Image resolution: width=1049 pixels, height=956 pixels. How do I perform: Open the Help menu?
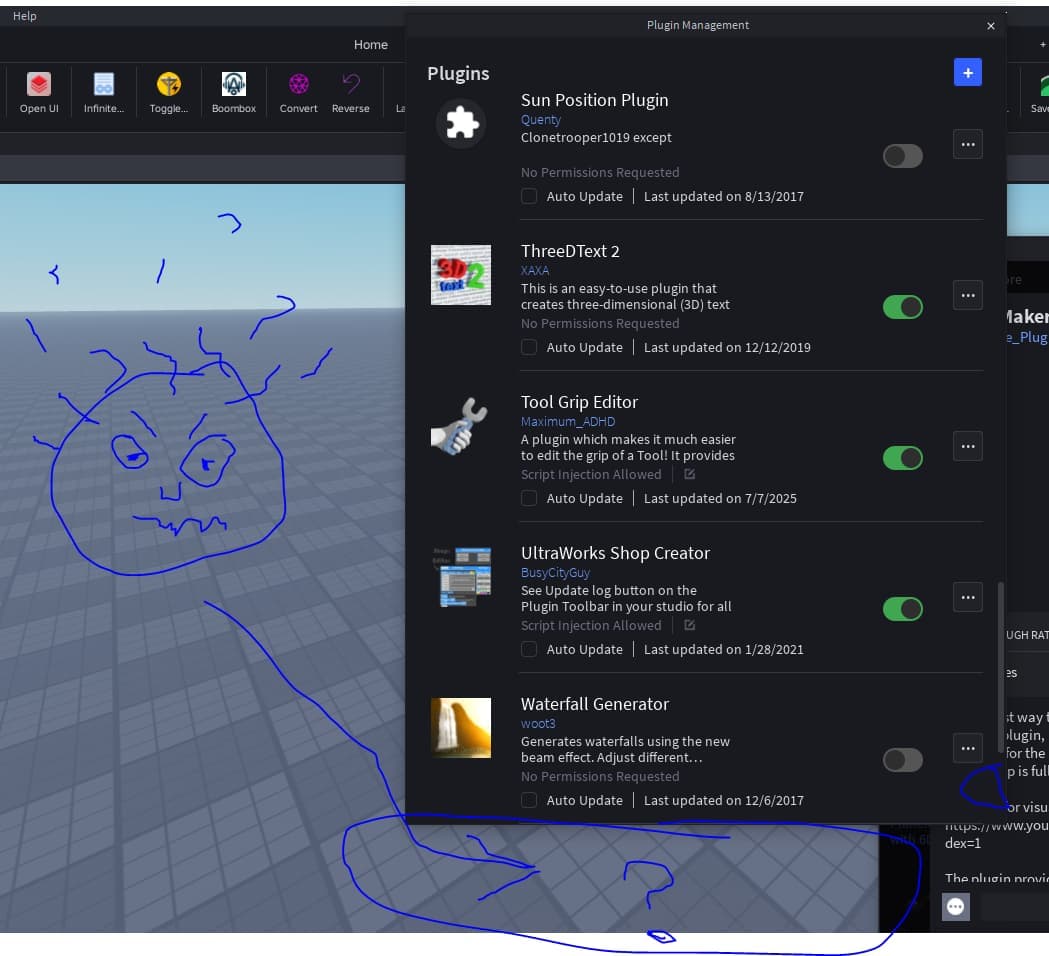click(25, 15)
